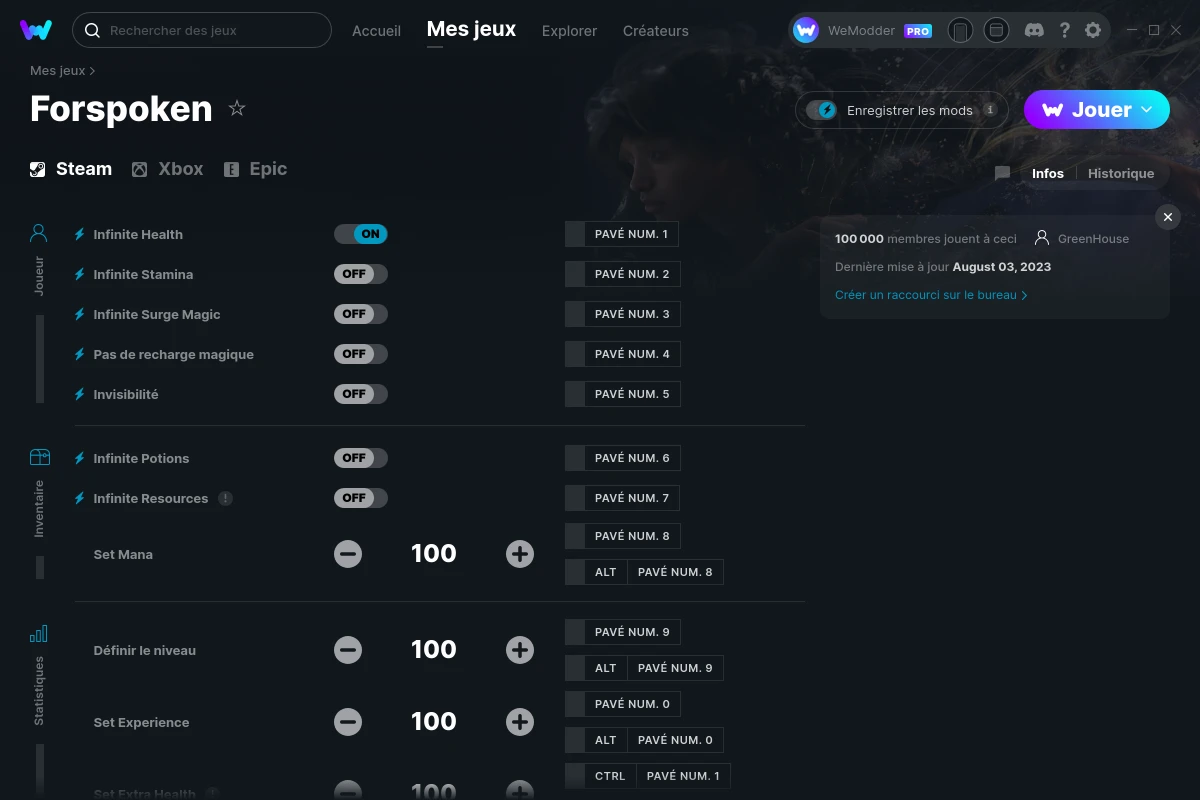
Task: Decrease Définir le niveau with minus
Action: point(348,650)
